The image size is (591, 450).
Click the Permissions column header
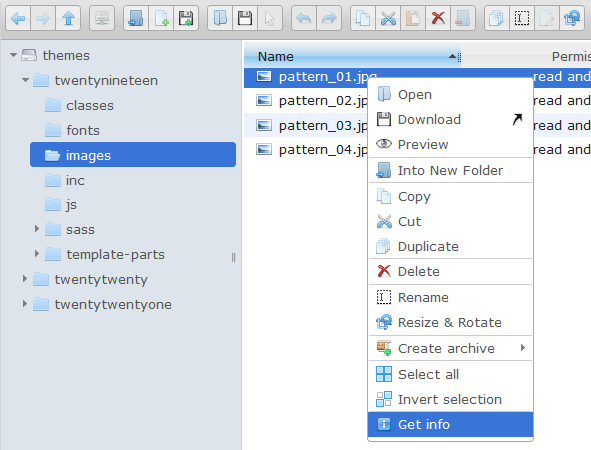click(x=571, y=57)
